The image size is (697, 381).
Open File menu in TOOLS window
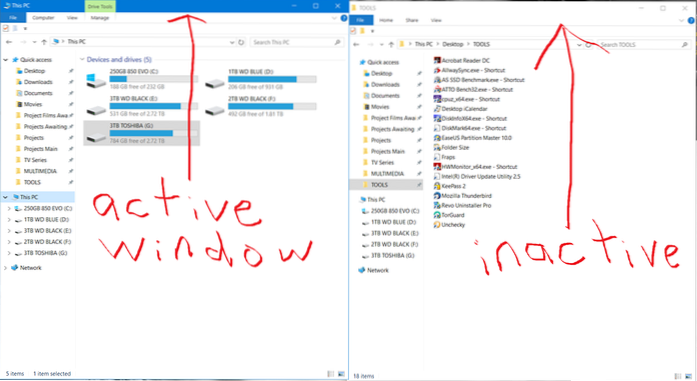(361, 20)
